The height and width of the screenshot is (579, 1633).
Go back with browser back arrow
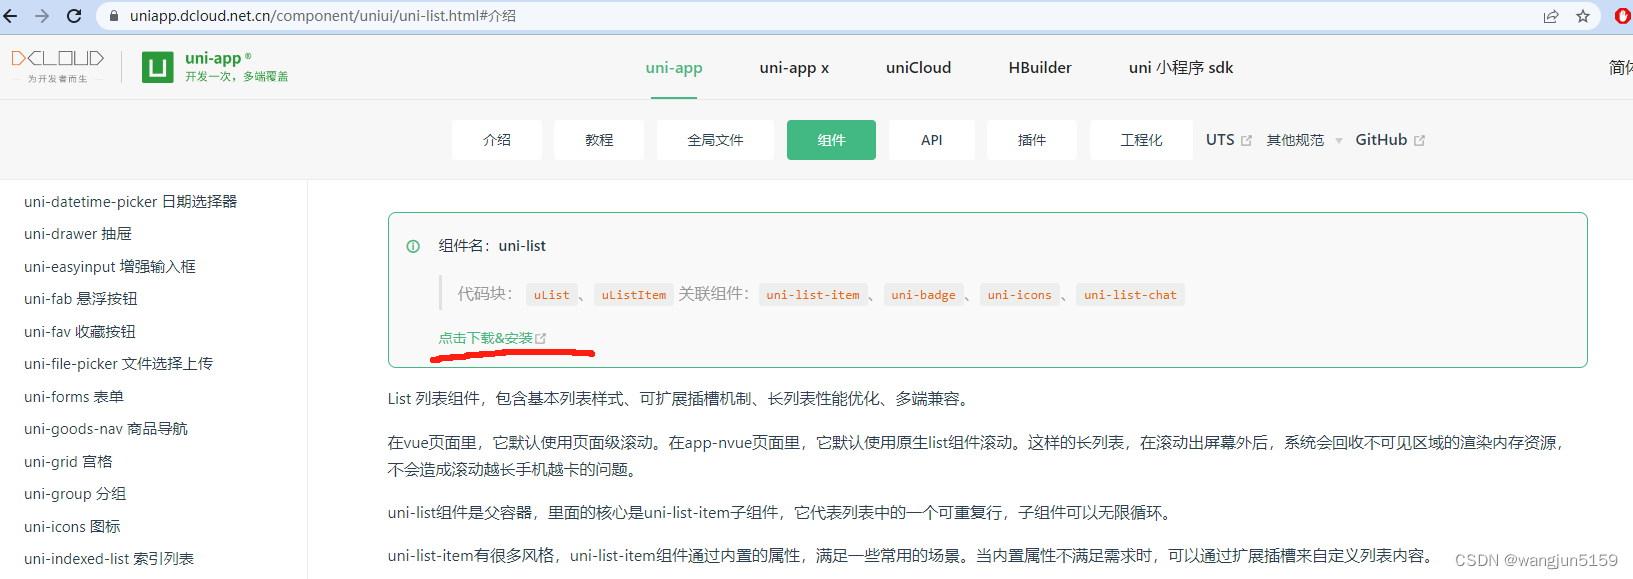tap(11, 16)
